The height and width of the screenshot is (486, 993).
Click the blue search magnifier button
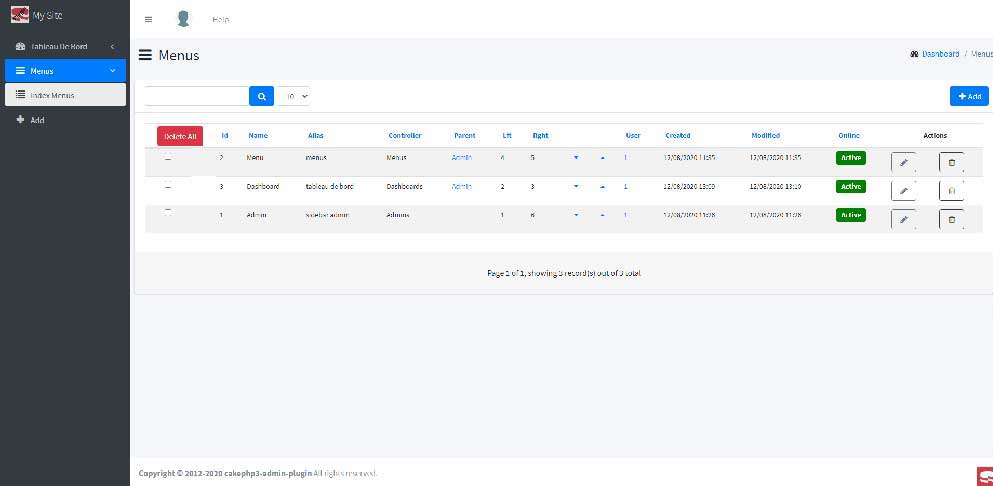coord(261,96)
